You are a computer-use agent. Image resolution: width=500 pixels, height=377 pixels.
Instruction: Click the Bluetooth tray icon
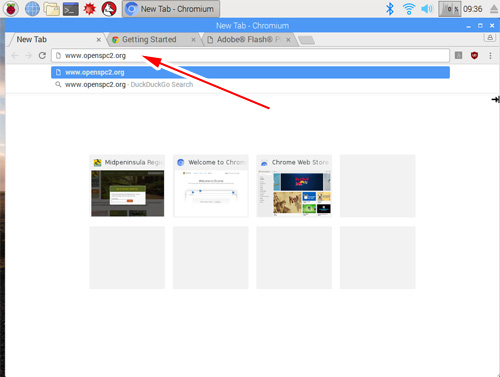(390, 9)
